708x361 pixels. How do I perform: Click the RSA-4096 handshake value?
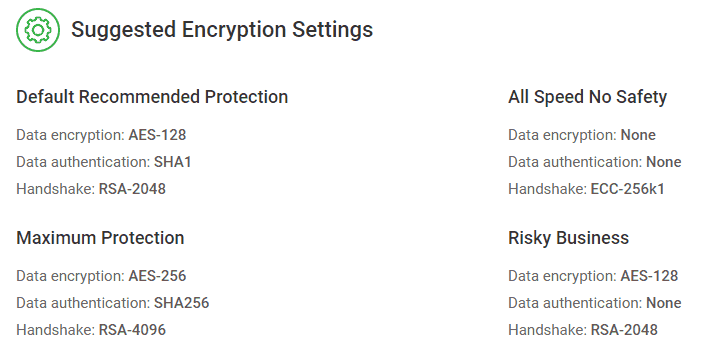[132, 330]
